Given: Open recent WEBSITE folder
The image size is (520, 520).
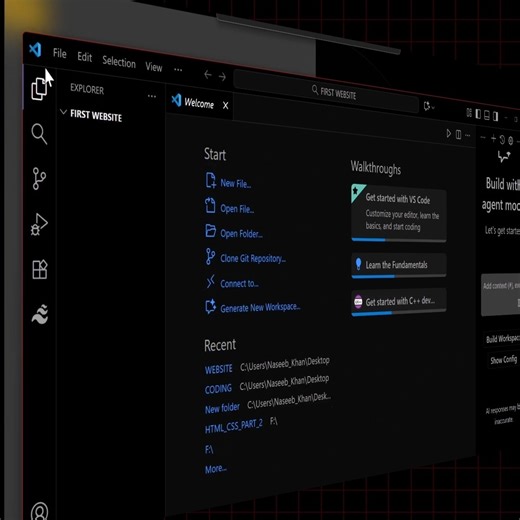Looking at the screenshot, I should pyautogui.click(x=219, y=369).
